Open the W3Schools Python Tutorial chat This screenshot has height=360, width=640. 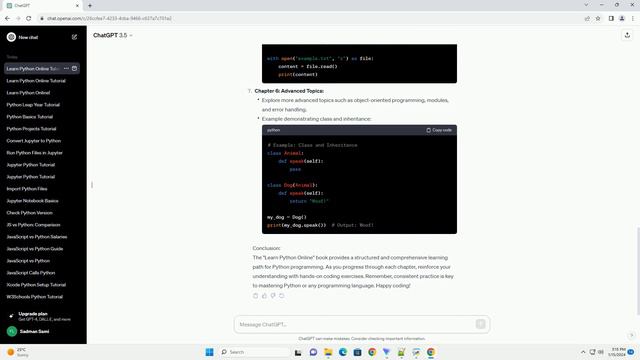click(x=35, y=297)
